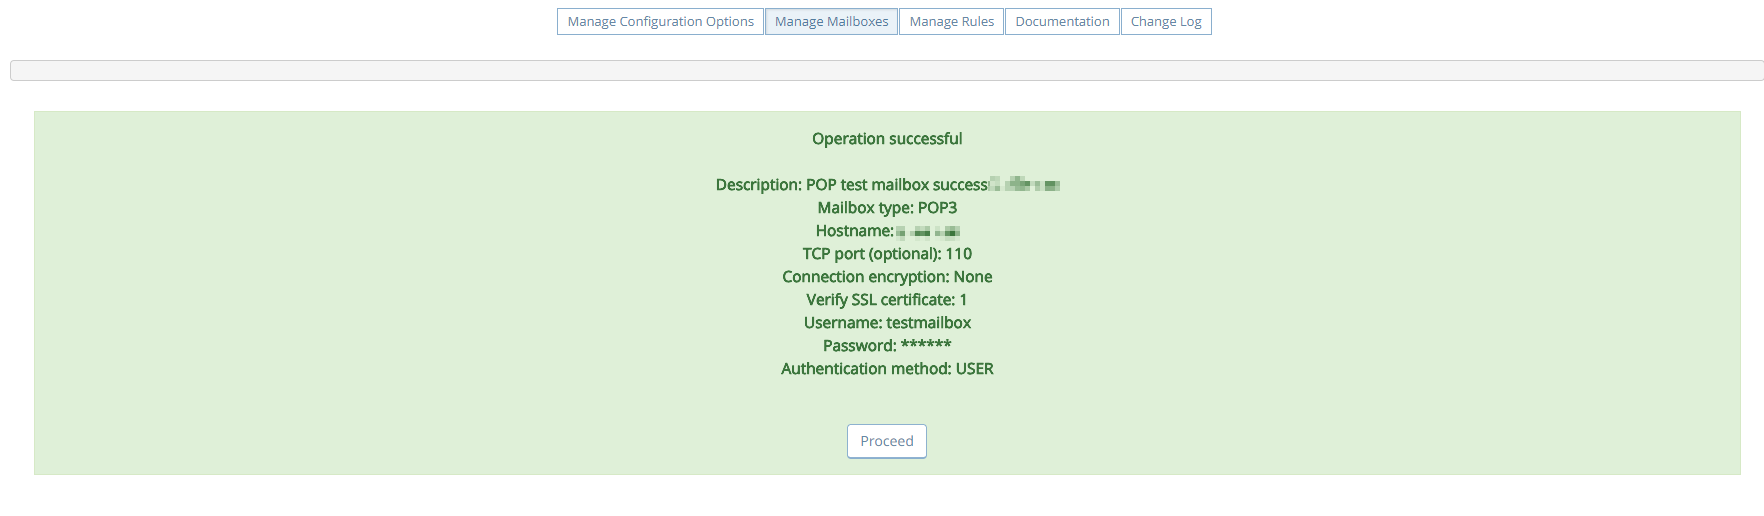This screenshot has height=516, width=1764.
Task: View the Change Log tab
Action: [x=1166, y=22]
